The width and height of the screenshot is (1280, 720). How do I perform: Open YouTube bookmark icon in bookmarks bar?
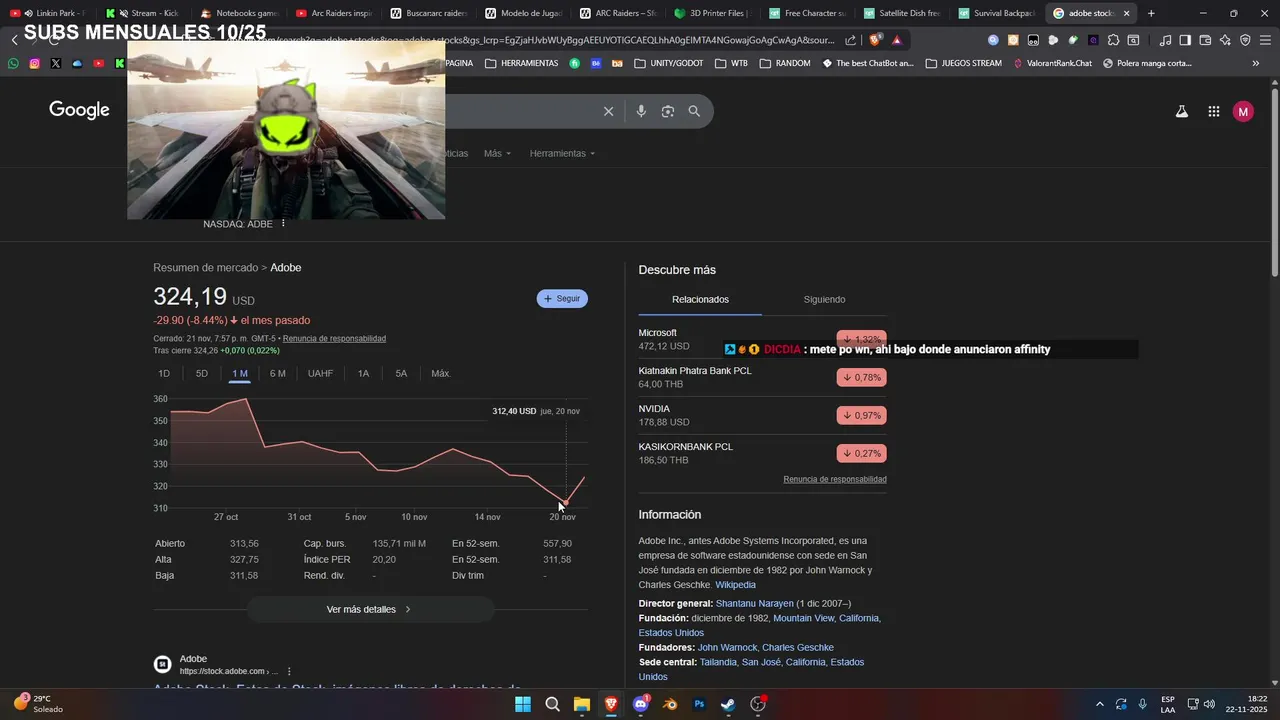click(98, 63)
